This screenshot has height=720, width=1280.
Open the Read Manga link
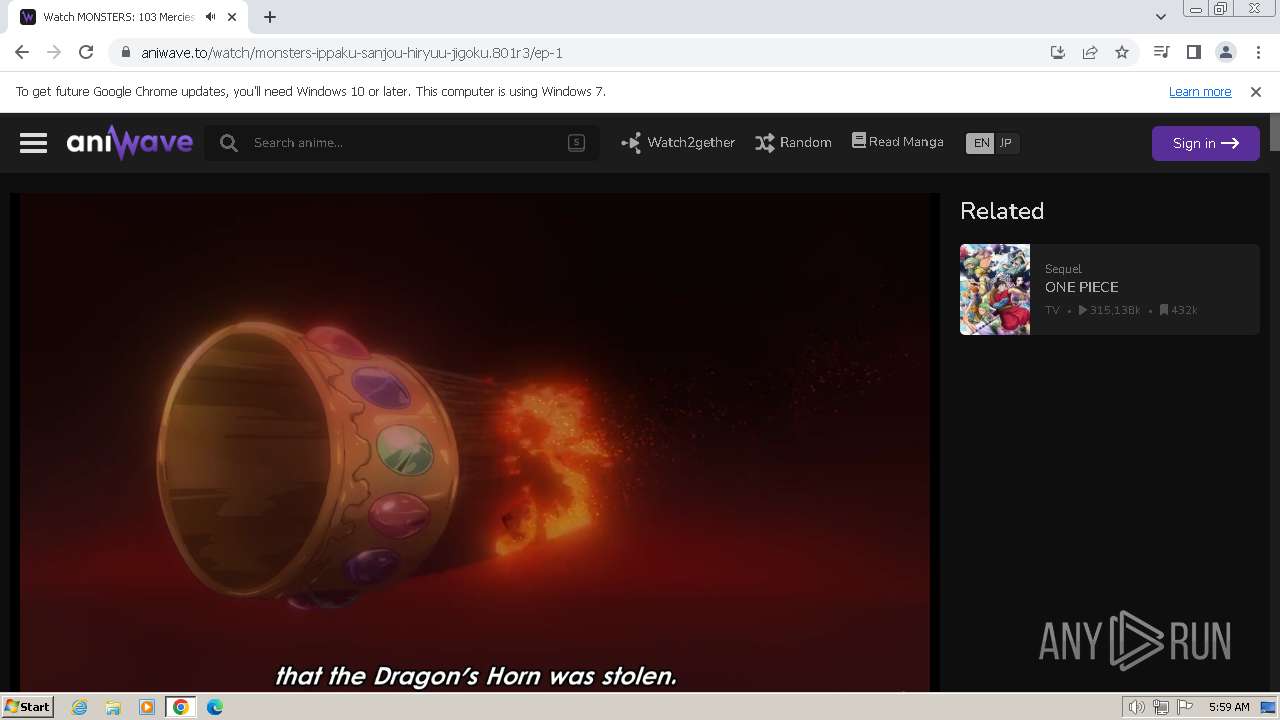pyautogui.click(x=897, y=142)
